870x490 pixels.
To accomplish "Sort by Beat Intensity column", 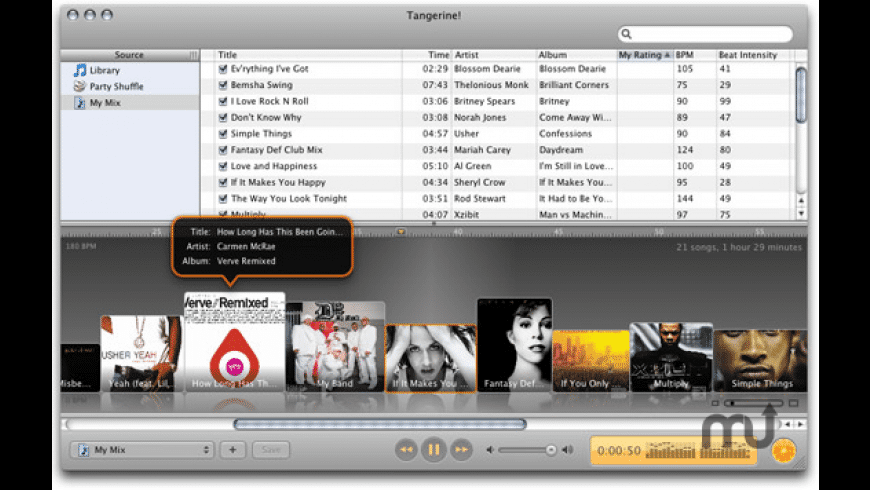I will click(755, 55).
